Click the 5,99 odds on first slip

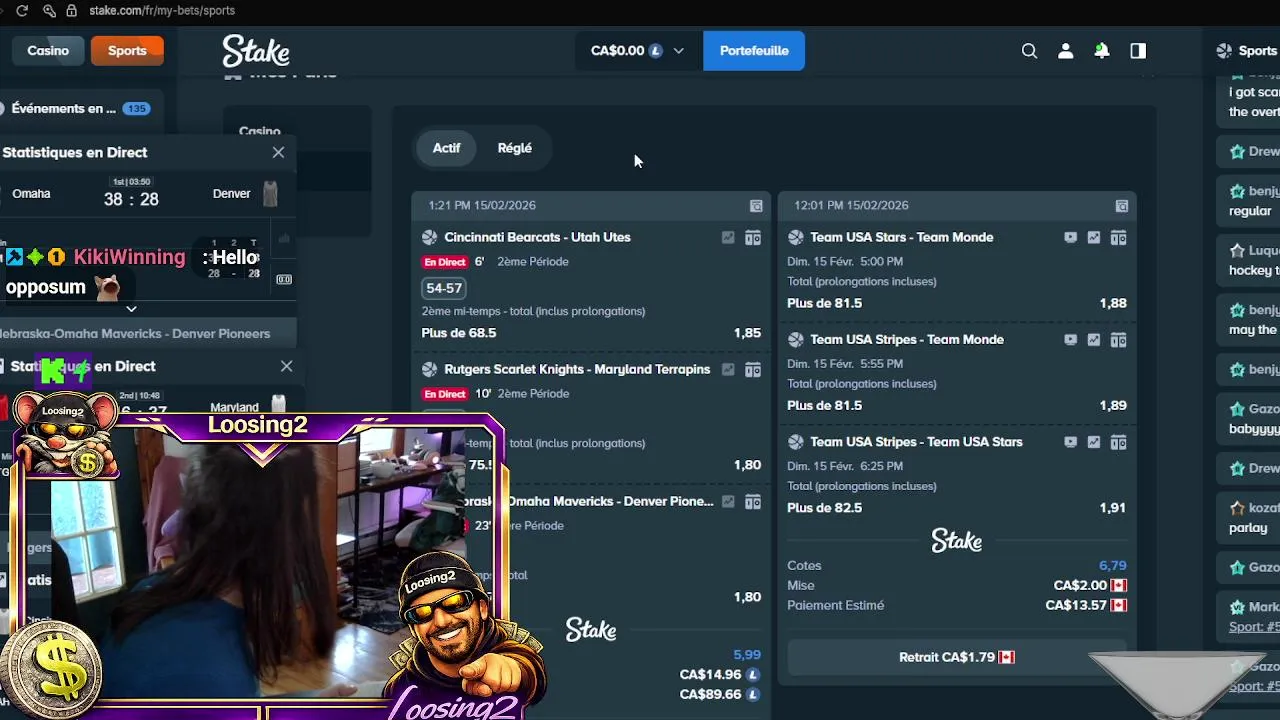747,655
